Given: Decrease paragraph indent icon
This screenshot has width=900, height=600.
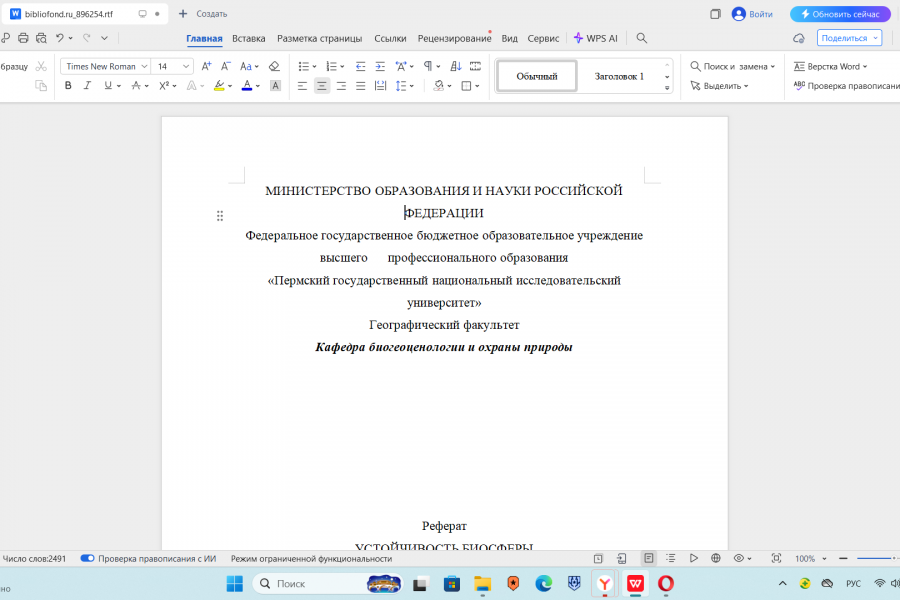Looking at the screenshot, I should [x=360, y=66].
